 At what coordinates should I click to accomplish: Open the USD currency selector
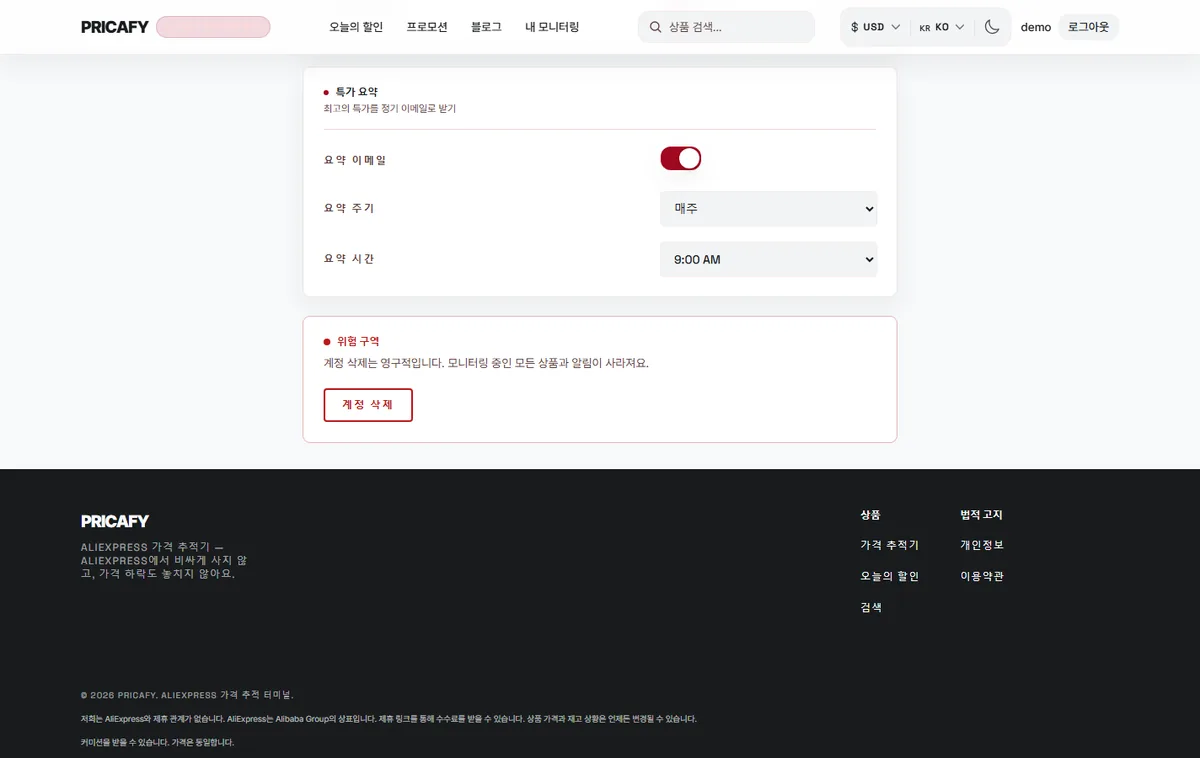point(875,27)
